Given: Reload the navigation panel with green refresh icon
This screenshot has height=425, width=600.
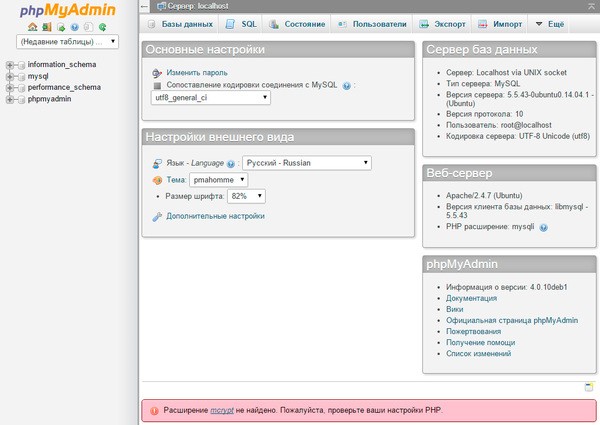Looking at the screenshot, I should click(x=102, y=27).
